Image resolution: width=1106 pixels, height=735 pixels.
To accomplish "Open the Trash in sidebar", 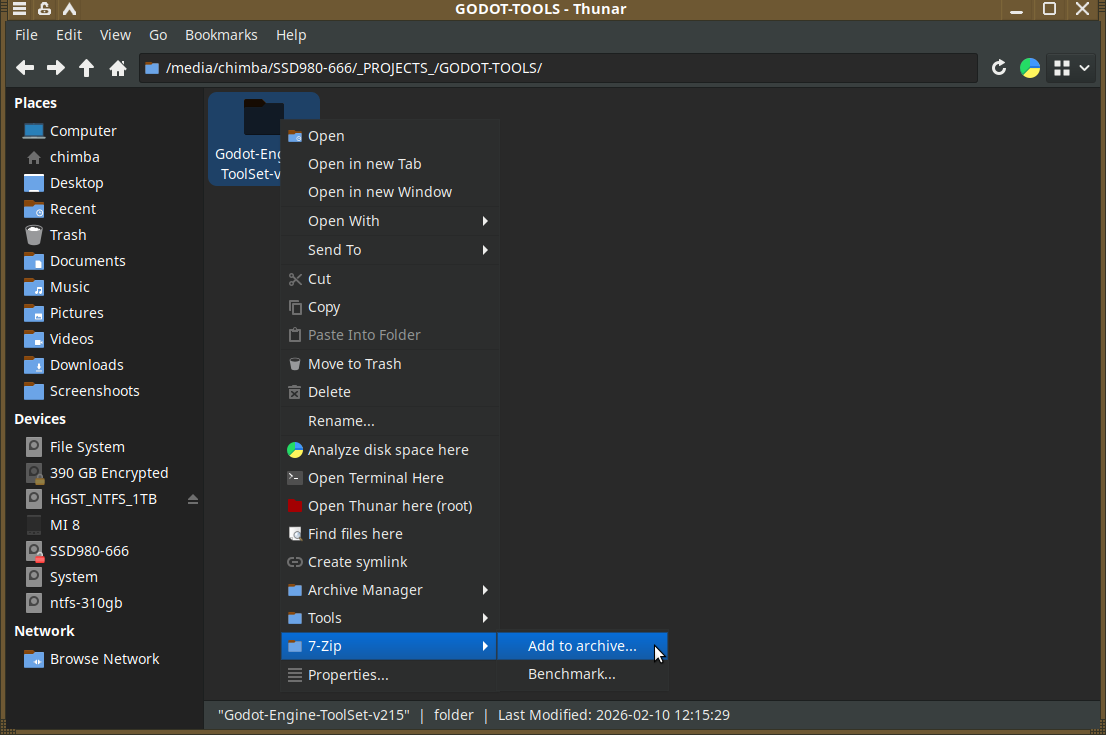I will 106,235.
